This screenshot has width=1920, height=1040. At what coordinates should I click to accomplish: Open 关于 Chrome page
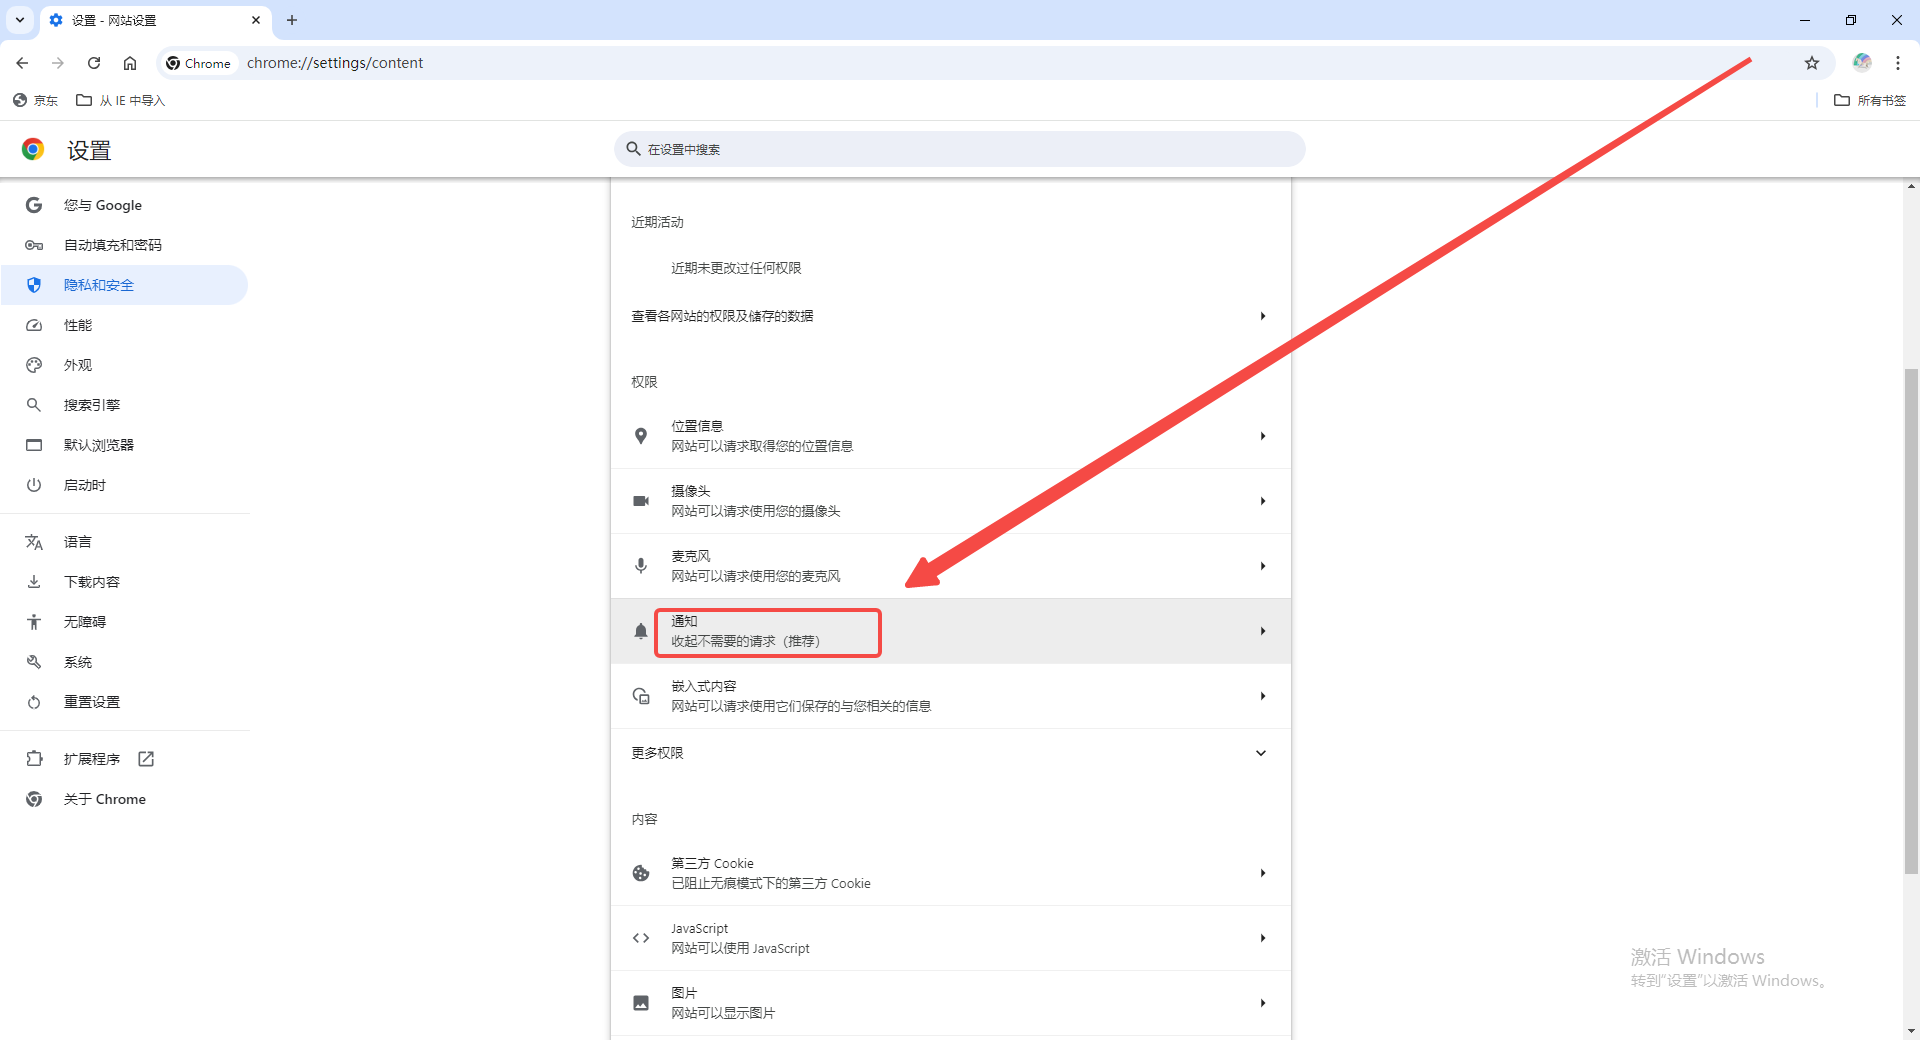(x=105, y=799)
